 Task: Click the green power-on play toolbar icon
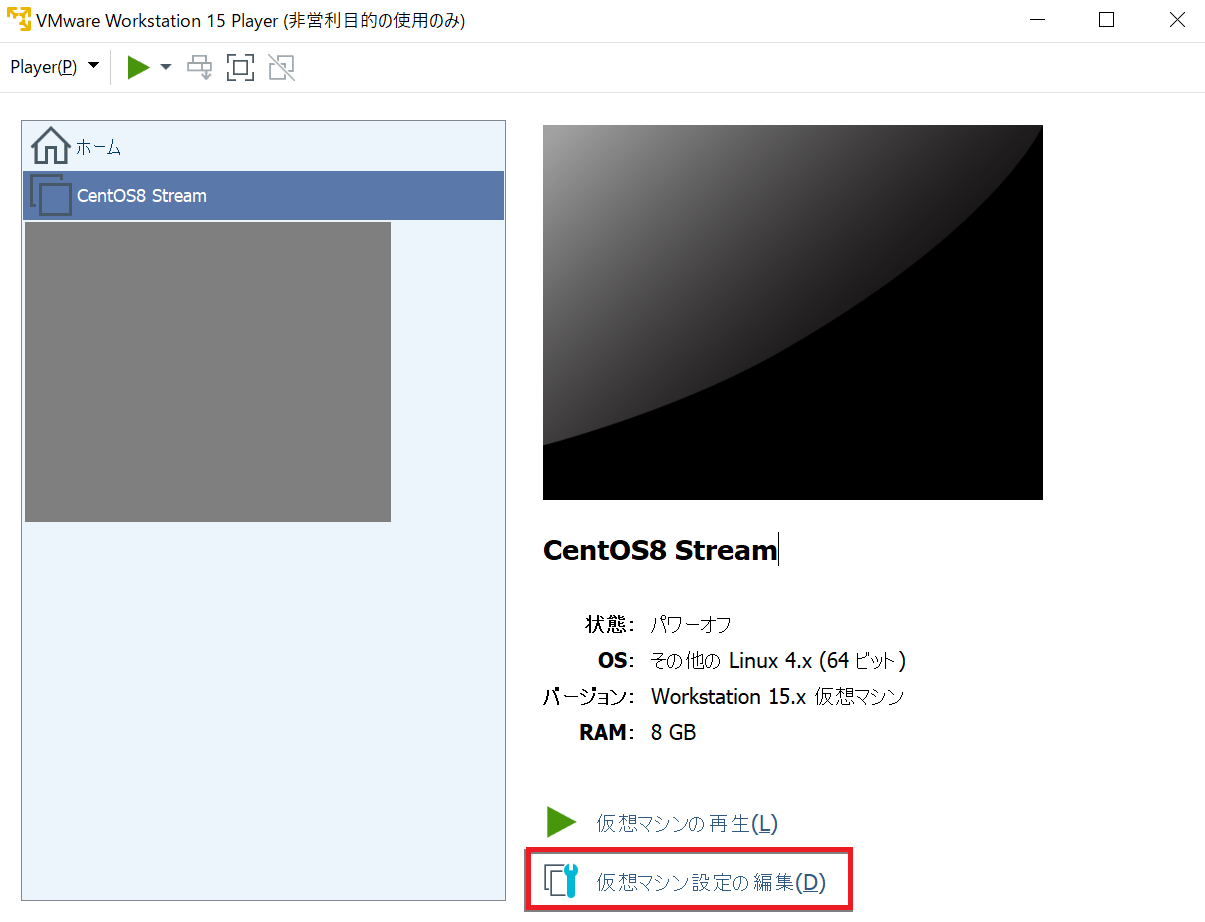tap(138, 68)
